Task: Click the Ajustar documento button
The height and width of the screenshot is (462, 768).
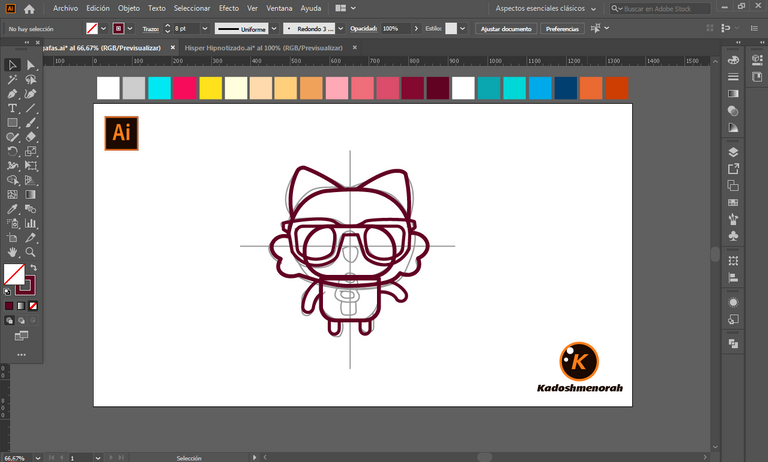Action: [506, 29]
